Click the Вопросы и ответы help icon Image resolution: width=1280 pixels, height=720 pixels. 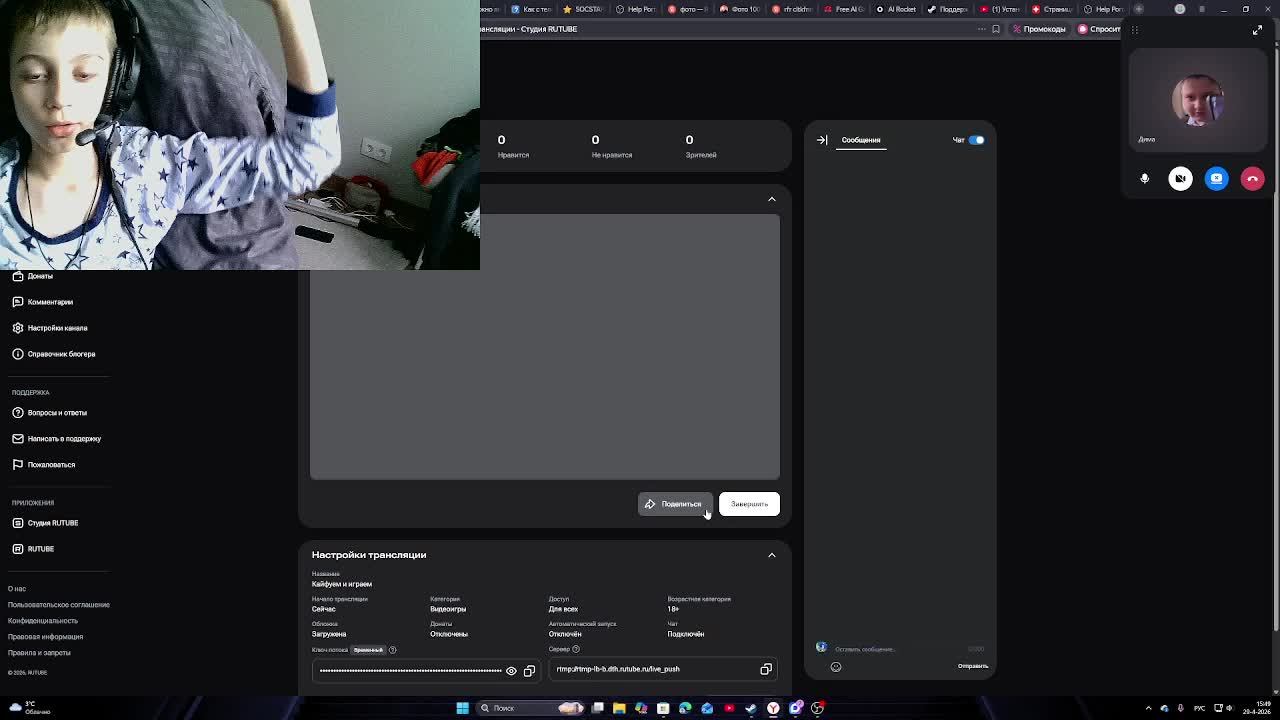18,413
